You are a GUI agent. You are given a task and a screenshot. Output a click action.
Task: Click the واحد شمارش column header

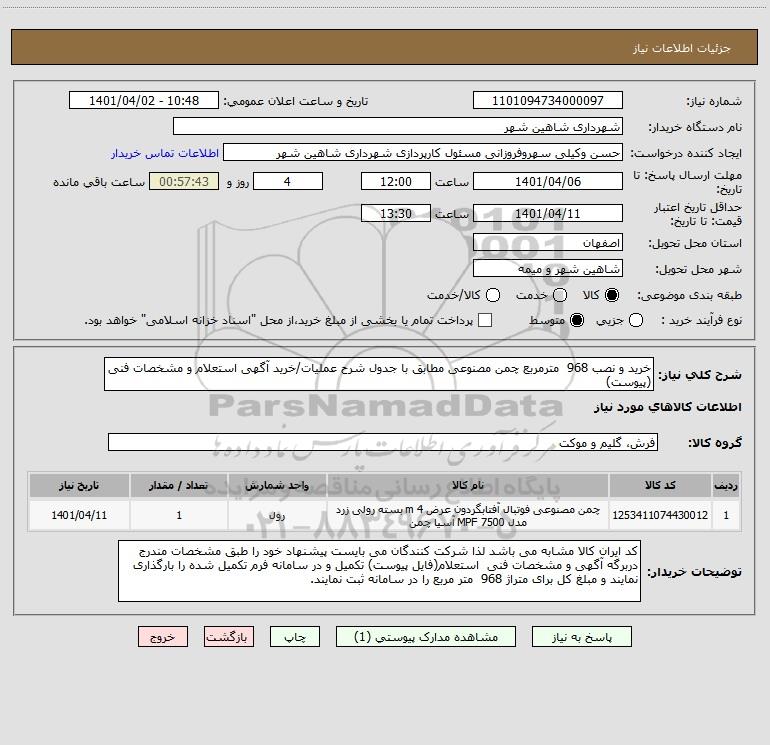pos(277,485)
